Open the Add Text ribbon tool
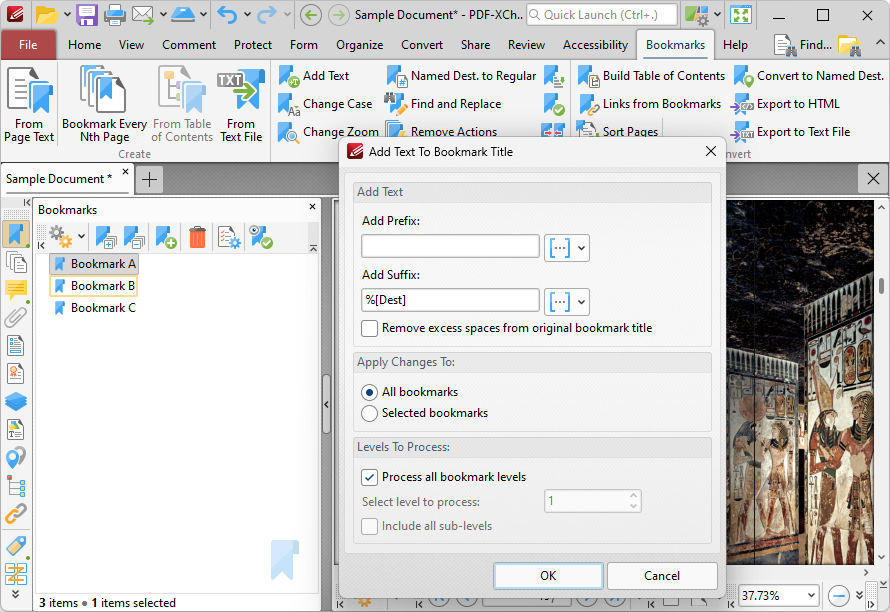This screenshot has width=890, height=612. point(314,76)
